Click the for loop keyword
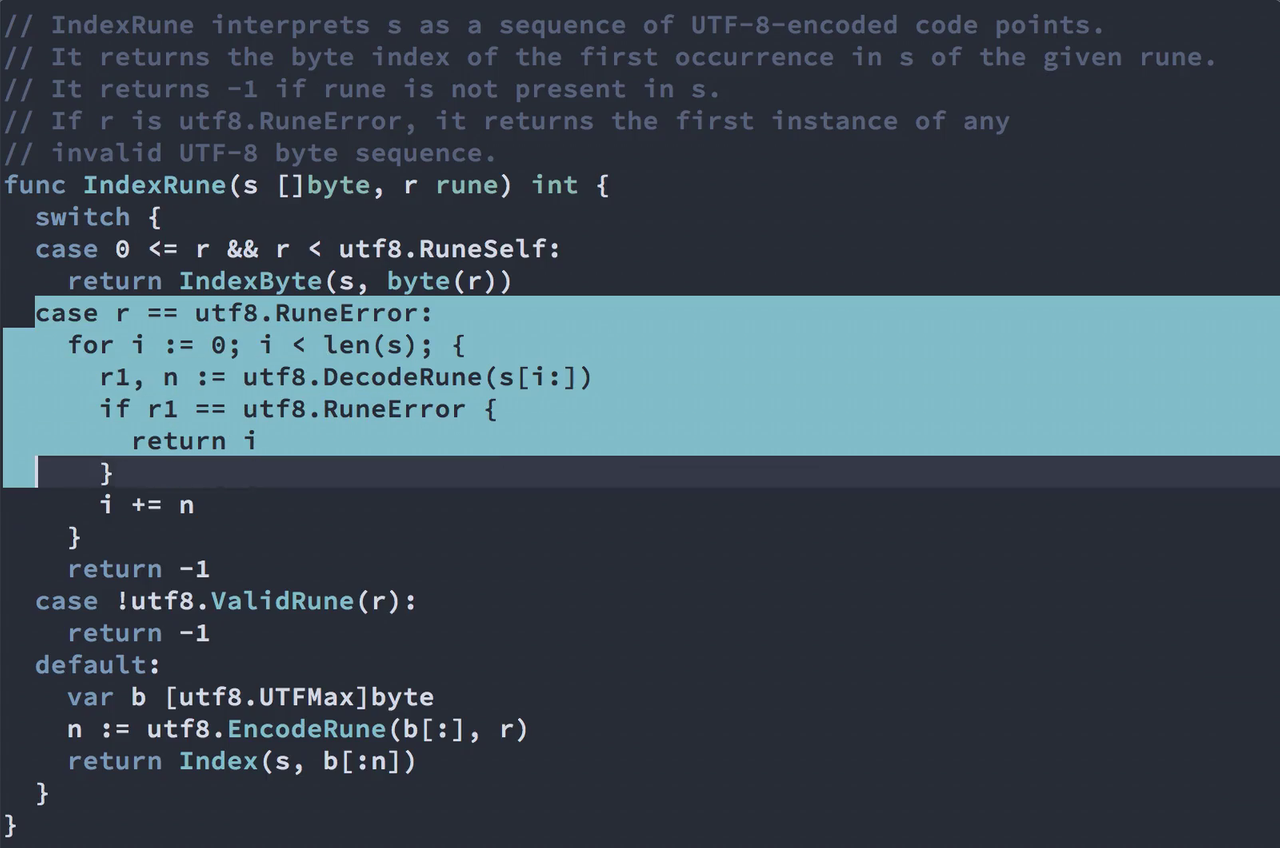This screenshot has width=1280, height=848. point(90,345)
